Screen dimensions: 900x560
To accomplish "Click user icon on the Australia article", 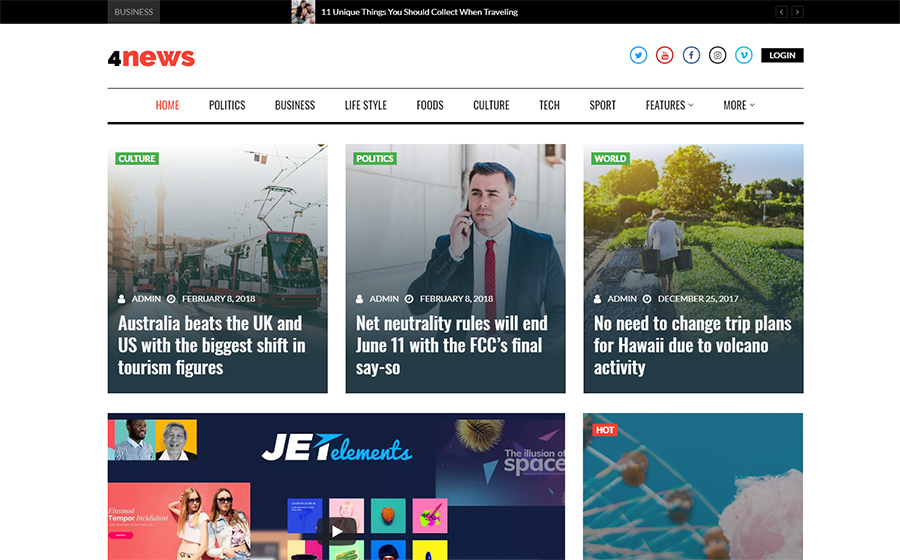I will [x=122, y=299].
